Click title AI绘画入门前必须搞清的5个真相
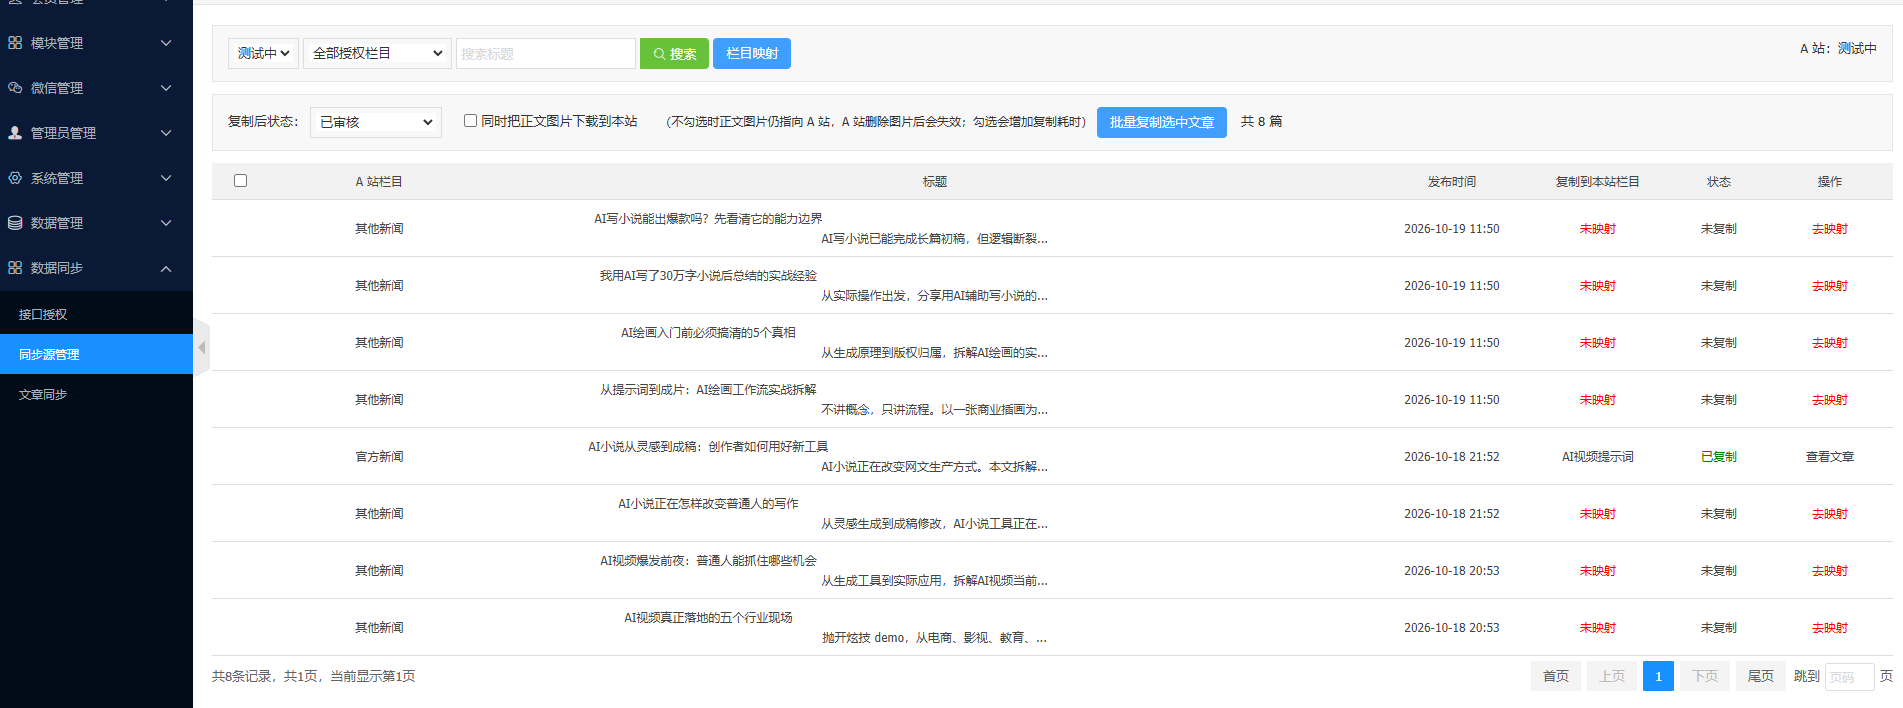 708,333
